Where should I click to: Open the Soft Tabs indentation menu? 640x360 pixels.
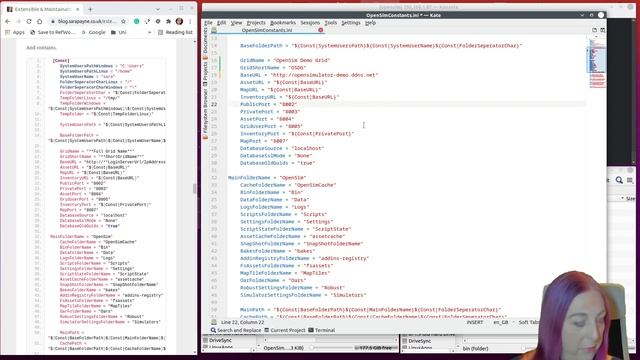pos(528,322)
